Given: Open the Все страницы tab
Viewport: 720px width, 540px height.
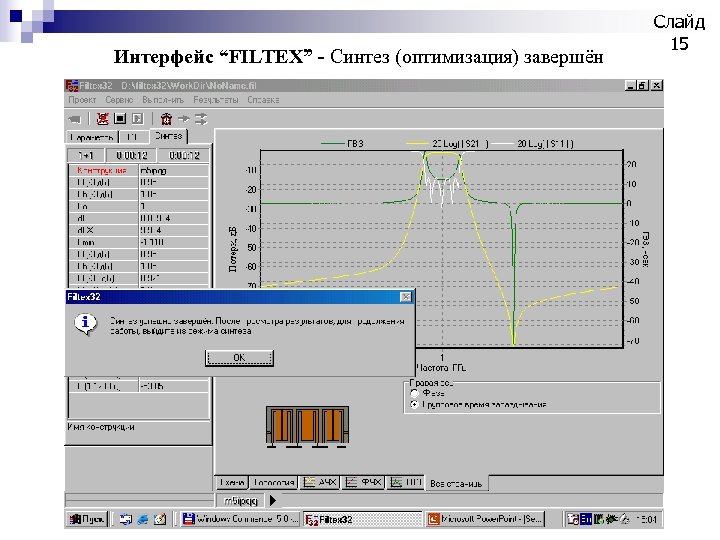Looking at the screenshot, I should (456, 484).
